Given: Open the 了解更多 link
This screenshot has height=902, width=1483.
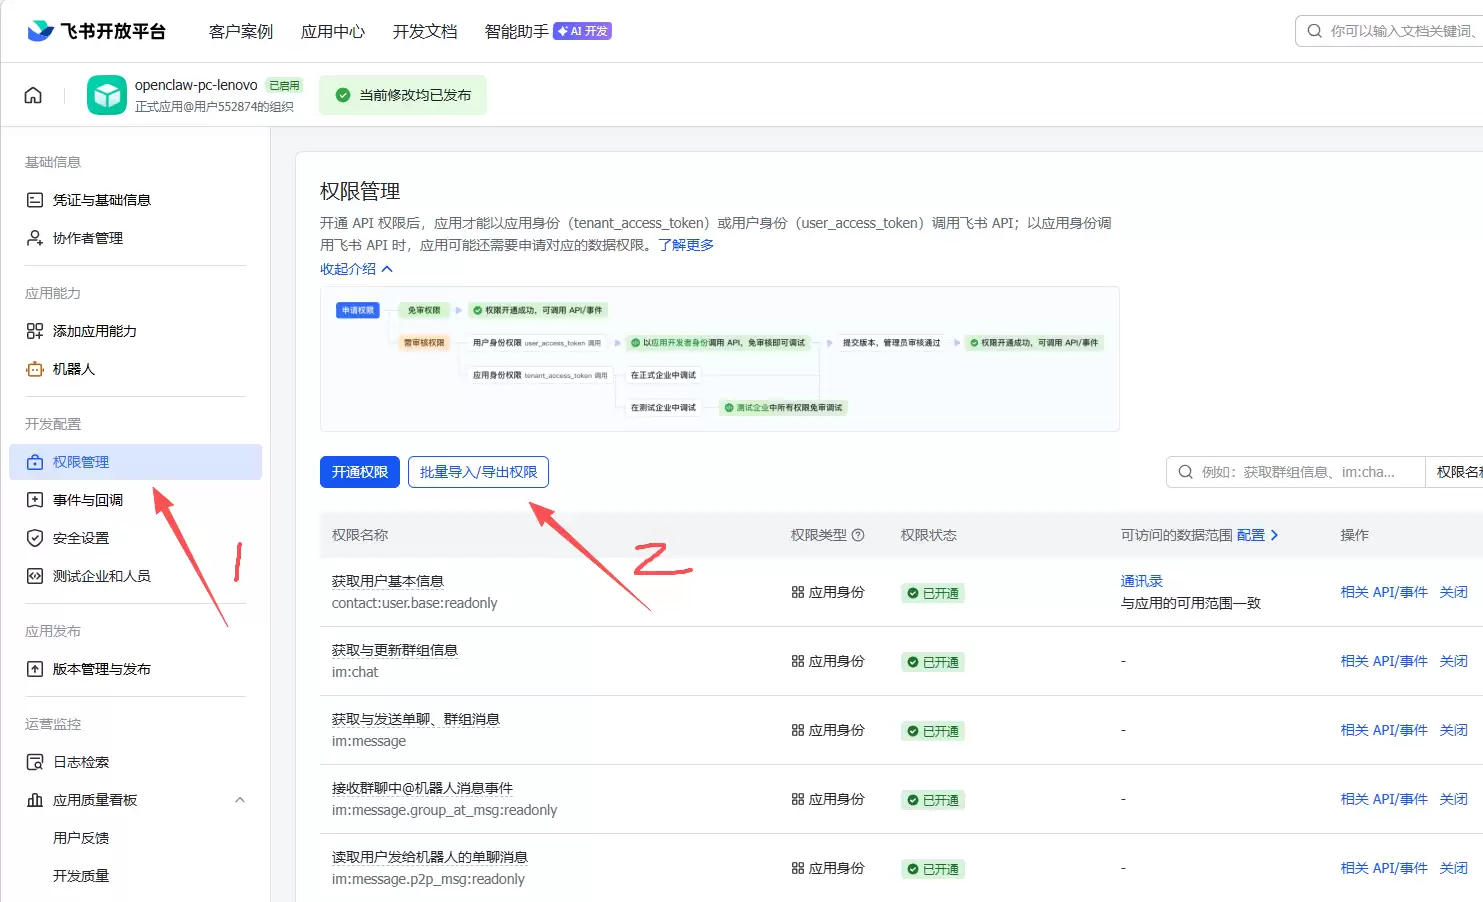Looking at the screenshot, I should pos(686,245).
